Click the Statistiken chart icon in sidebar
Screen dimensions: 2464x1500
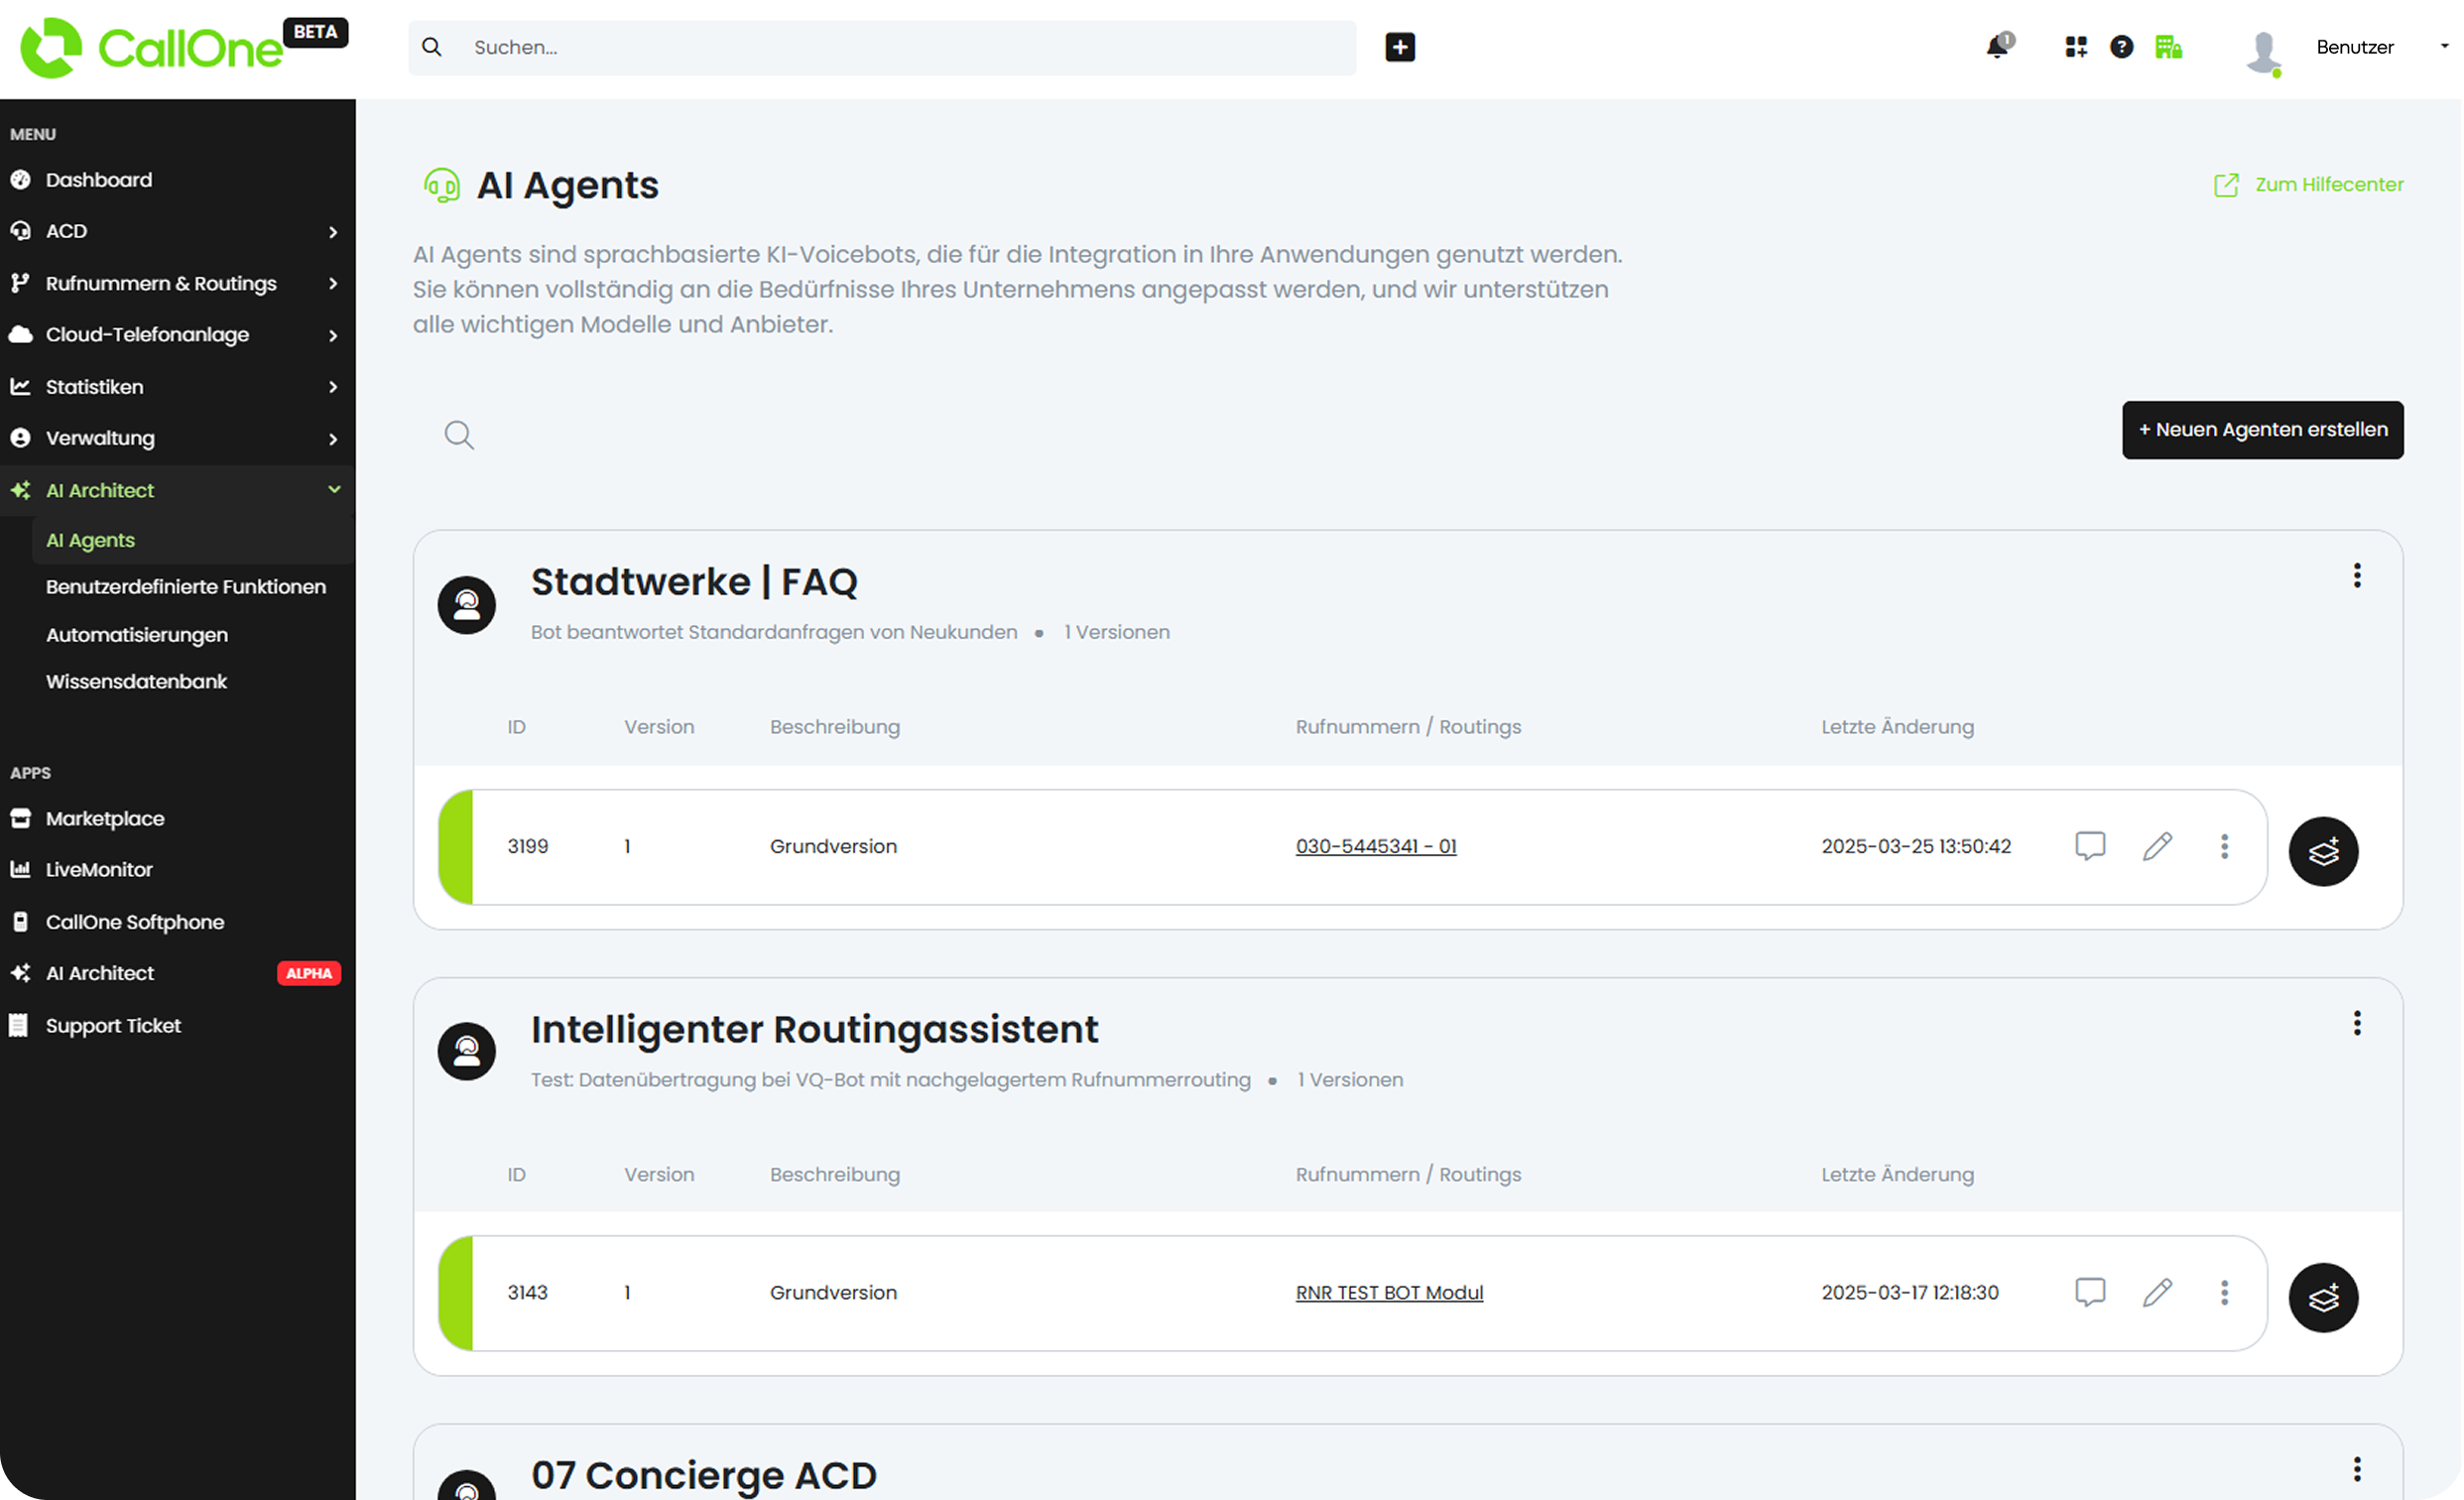20,387
